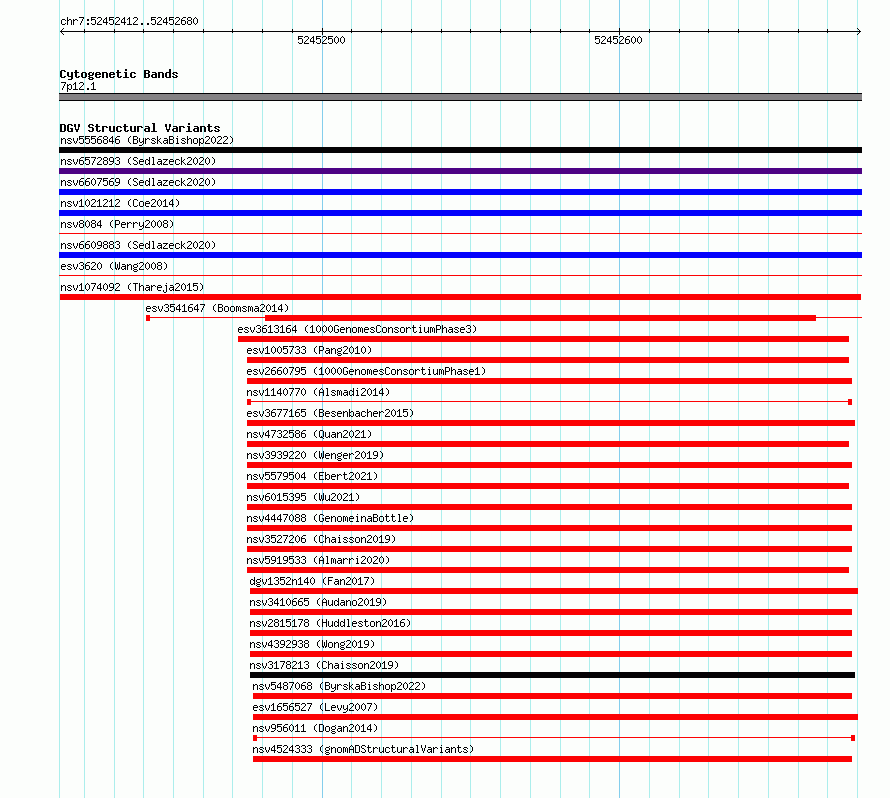The image size is (890, 798).
Task: Click the purple bar under nsv6572893
Action: (460, 171)
